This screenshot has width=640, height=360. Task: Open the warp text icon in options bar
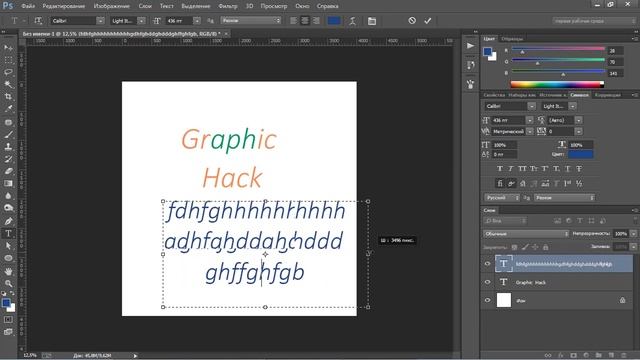pyautogui.click(x=352, y=20)
